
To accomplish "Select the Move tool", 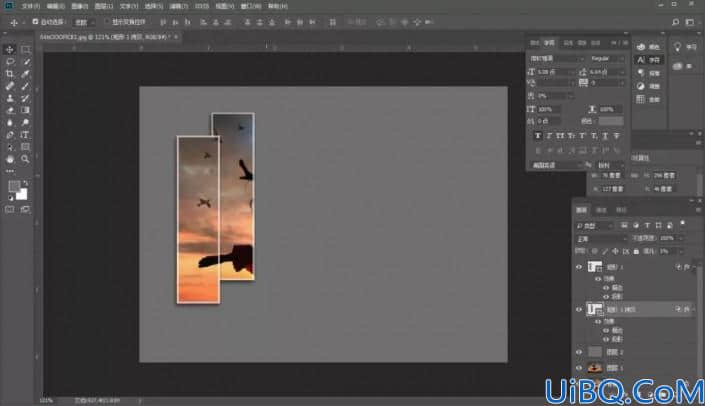I will coord(9,49).
